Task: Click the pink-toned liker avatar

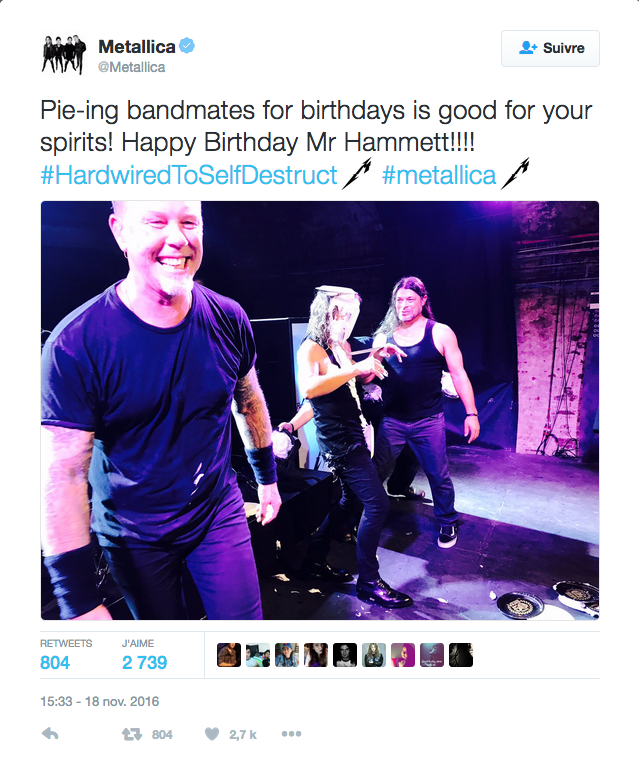Action: (403, 655)
